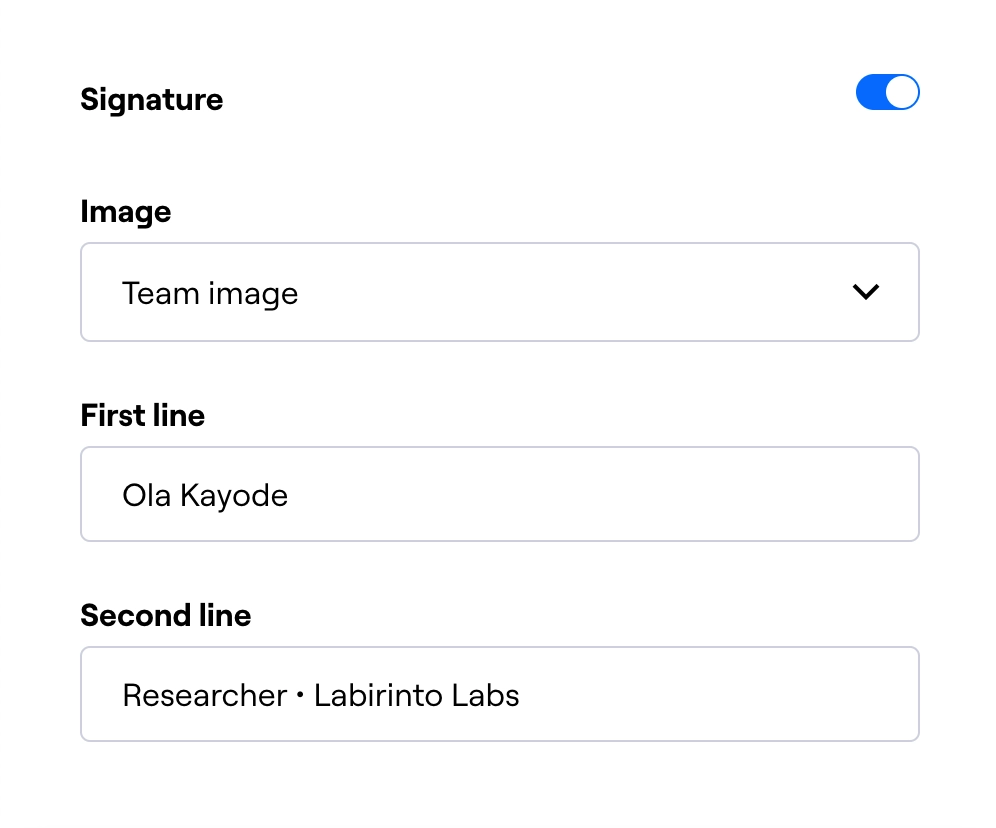
Task: Click the First line label
Action: [x=142, y=415]
